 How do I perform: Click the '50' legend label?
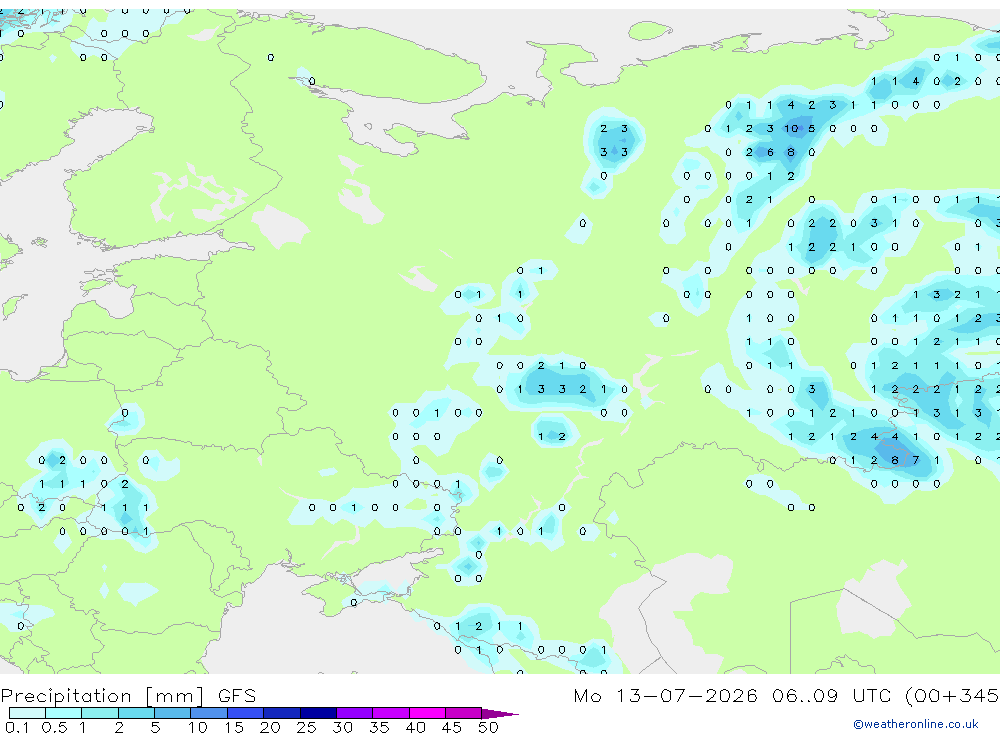click(x=488, y=727)
